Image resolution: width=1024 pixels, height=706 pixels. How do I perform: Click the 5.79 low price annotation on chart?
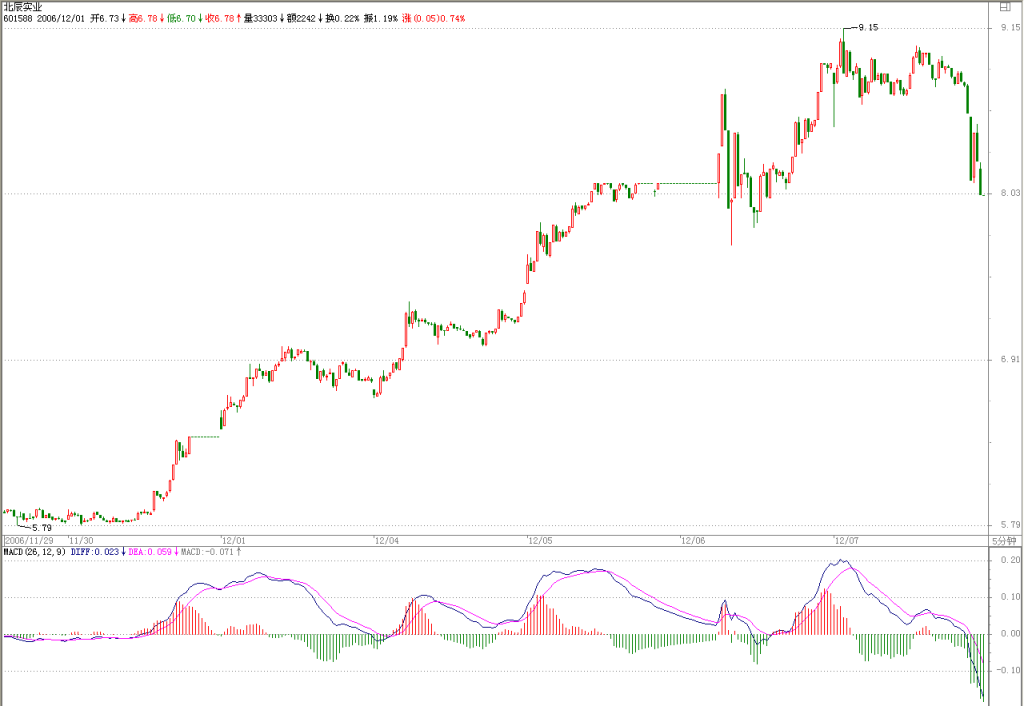tap(41, 528)
